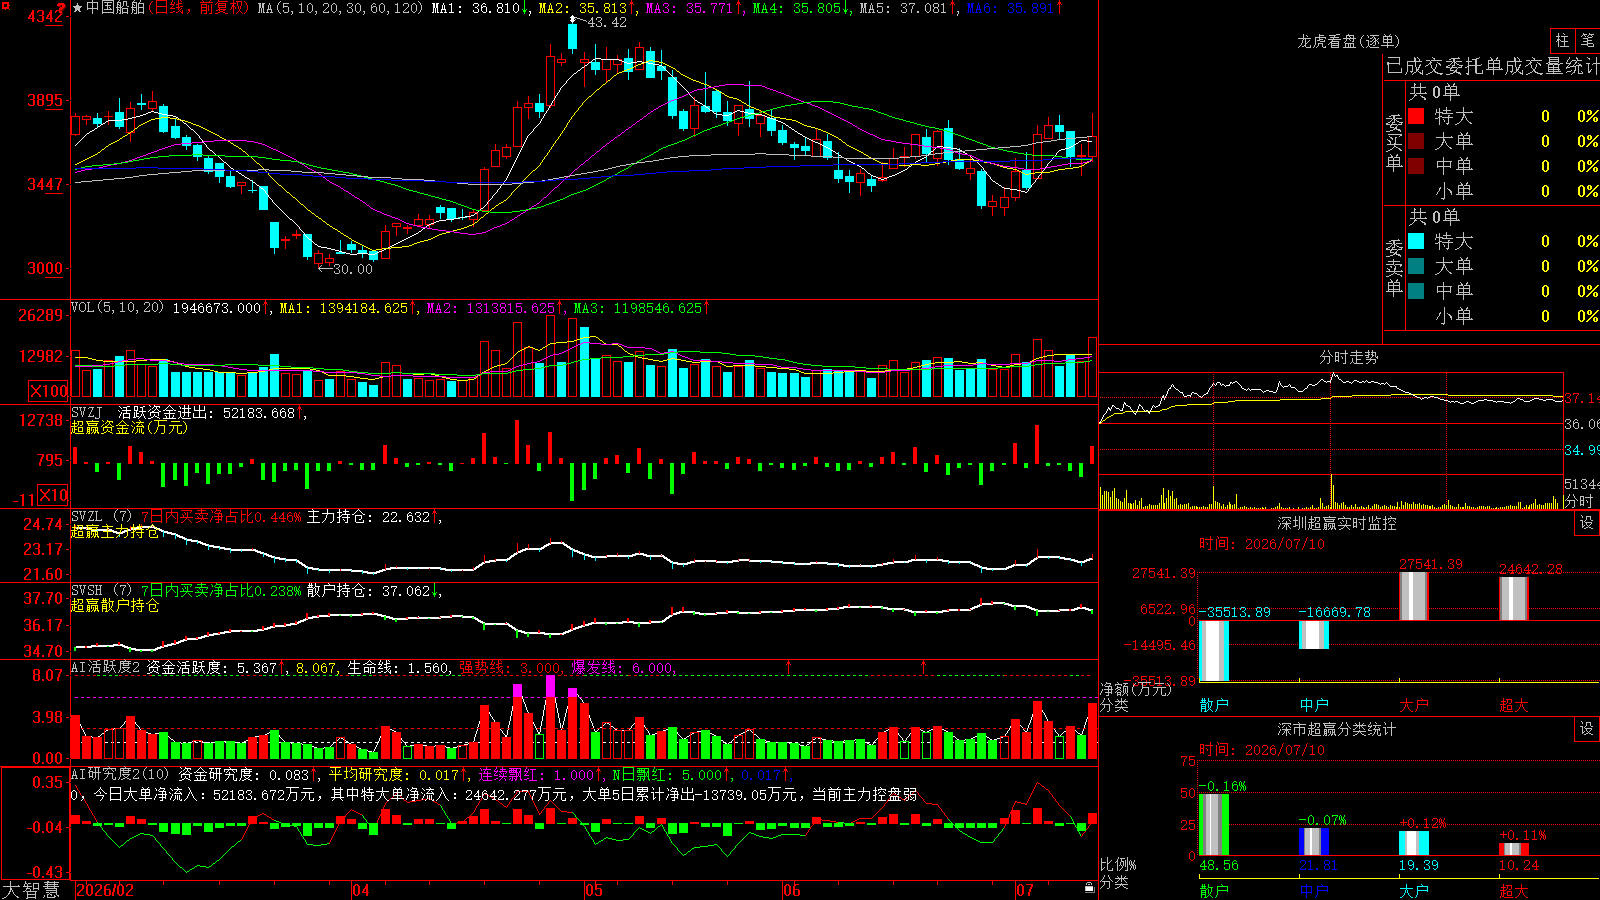Image resolution: width=1600 pixels, height=900 pixels.
Task: Click the 05 month marker on timeline
Action: coord(594,890)
